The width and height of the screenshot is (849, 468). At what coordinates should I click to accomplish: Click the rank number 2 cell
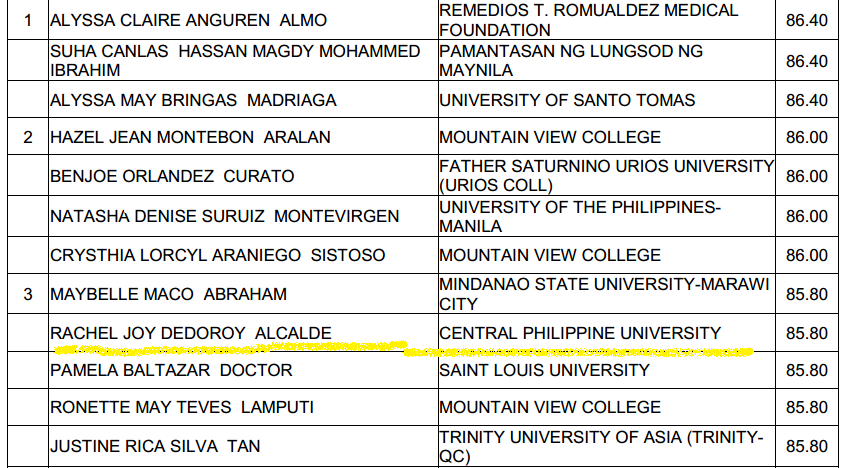pyautogui.click(x=29, y=137)
